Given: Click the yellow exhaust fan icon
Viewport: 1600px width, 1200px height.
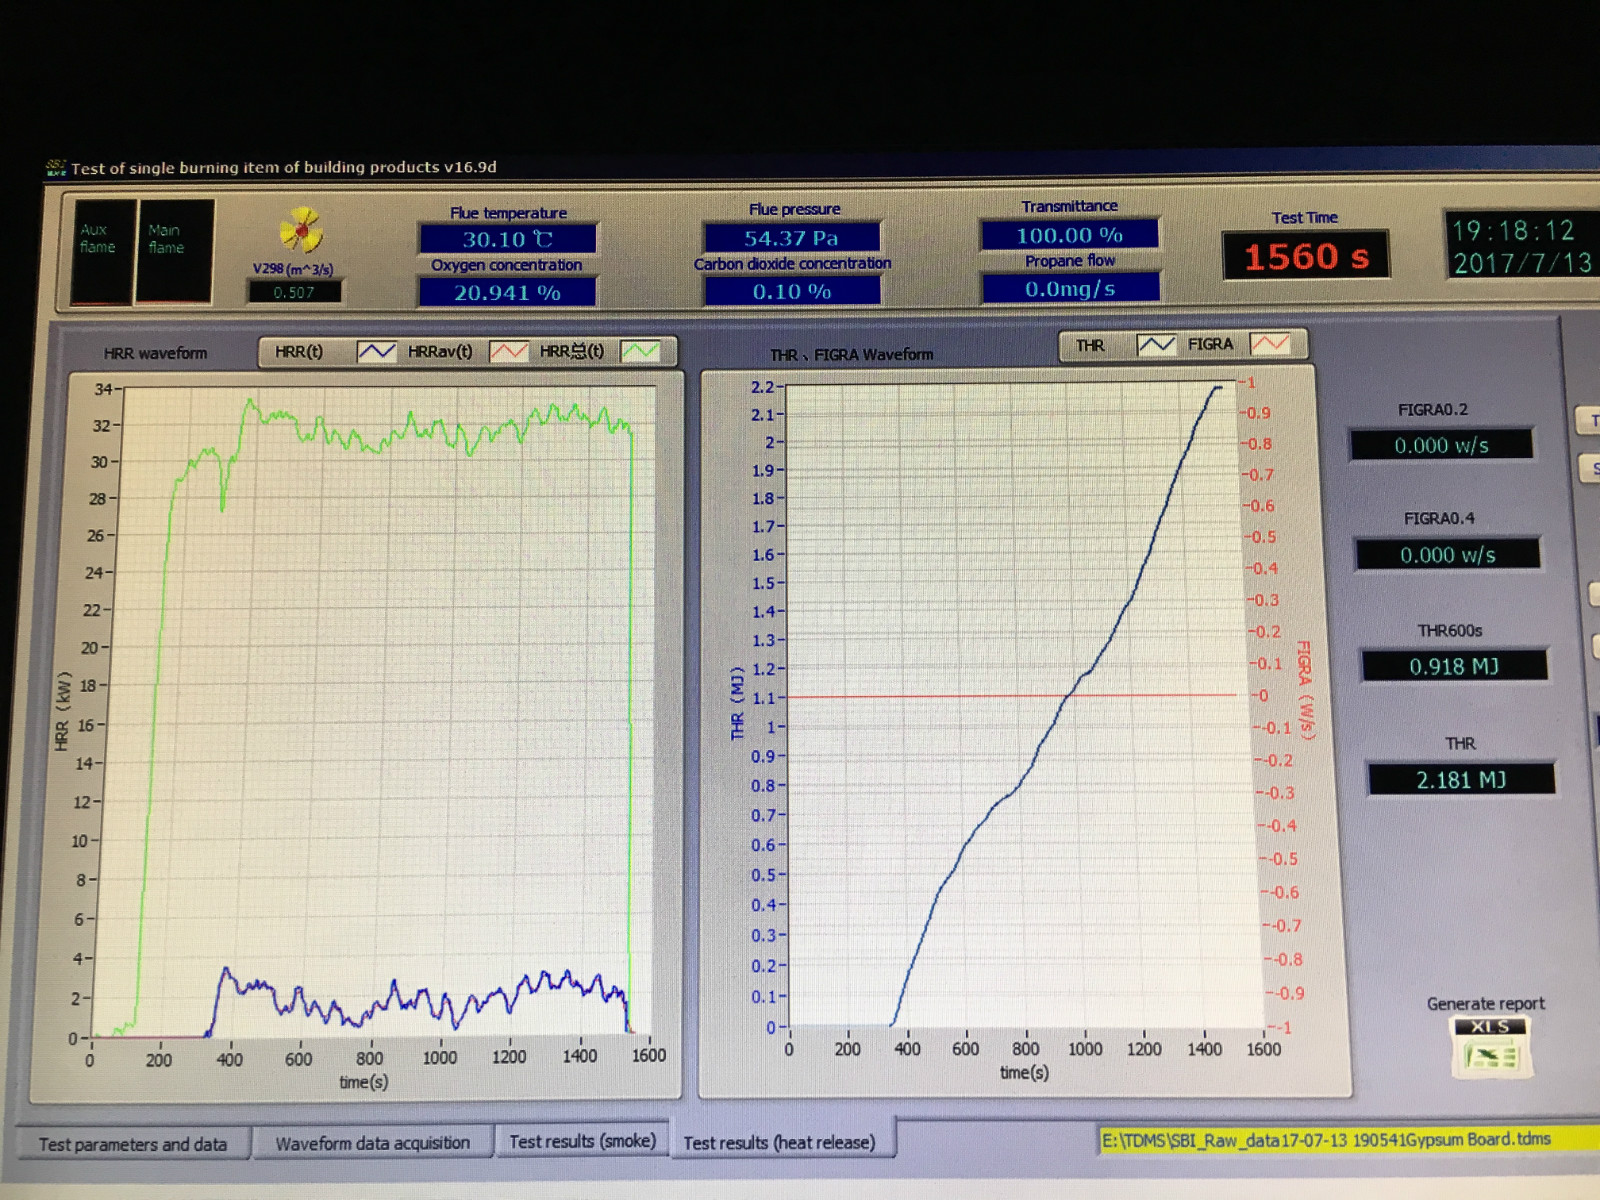Looking at the screenshot, I should coord(300,231).
